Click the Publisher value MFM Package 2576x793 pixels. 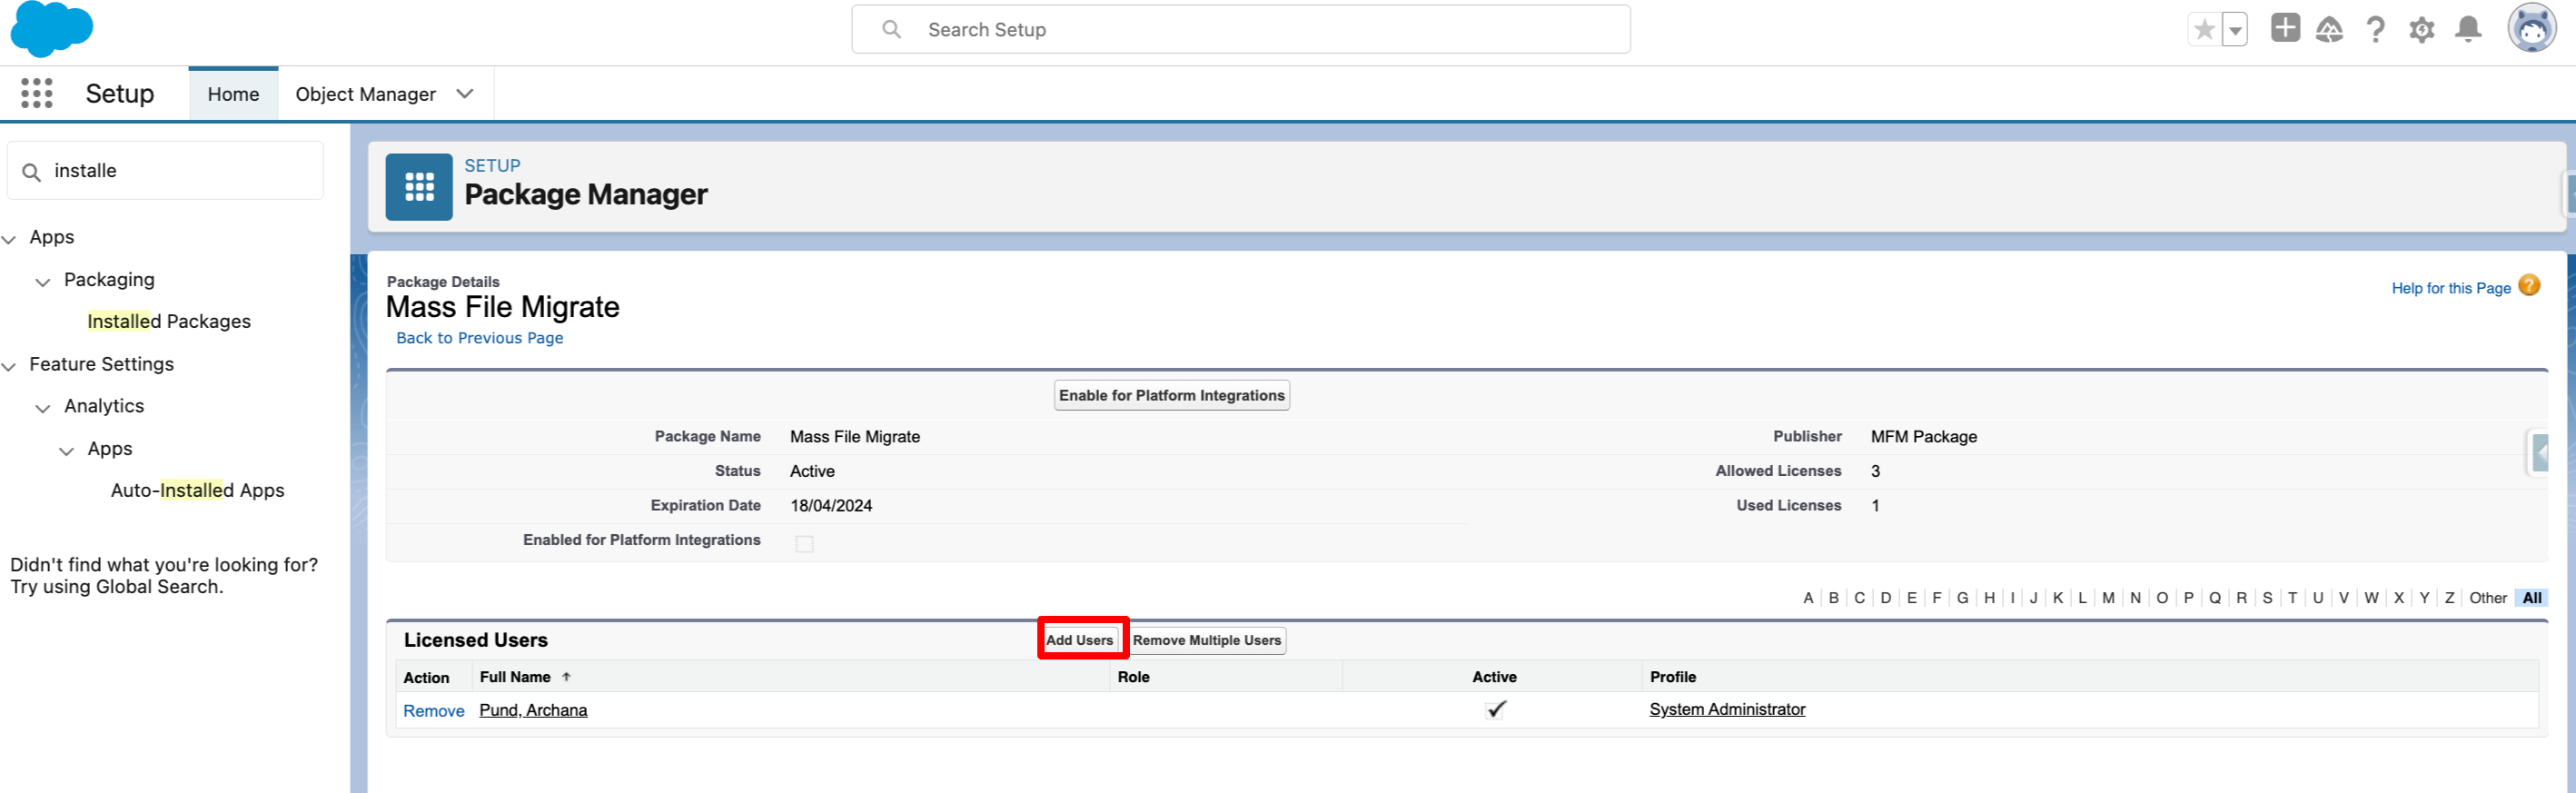click(x=1923, y=437)
